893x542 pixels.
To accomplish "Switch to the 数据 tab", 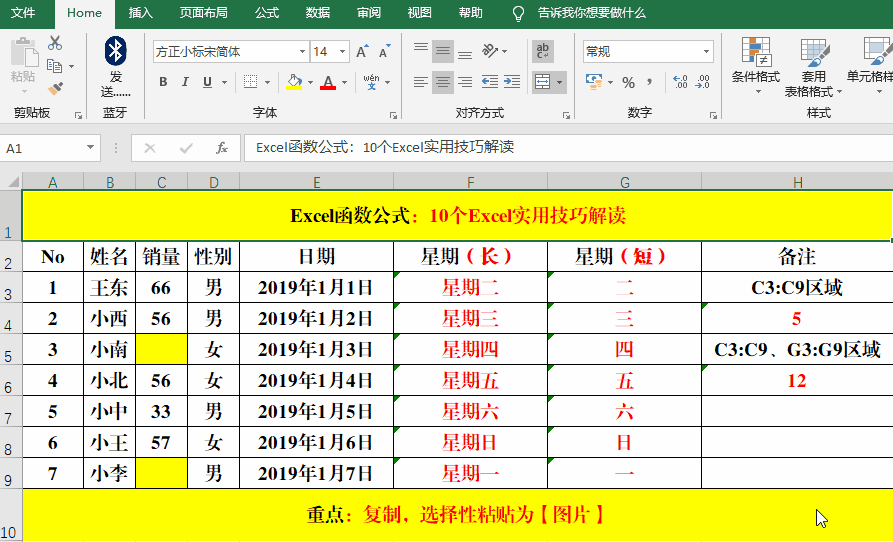I will click(318, 13).
